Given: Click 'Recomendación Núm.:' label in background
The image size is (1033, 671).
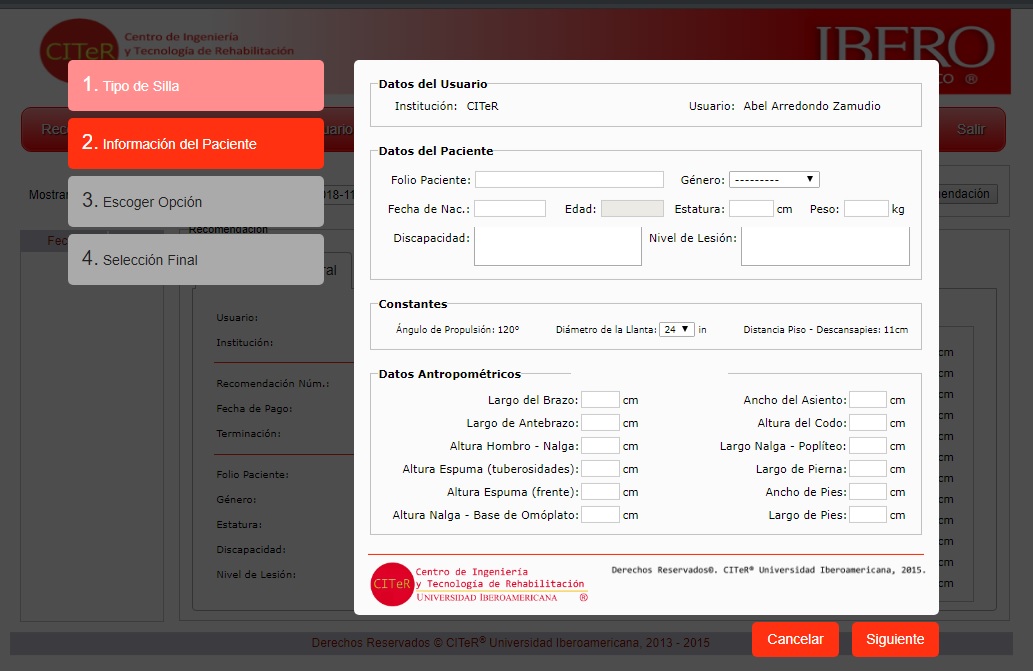Looking at the screenshot, I should (273, 383).
